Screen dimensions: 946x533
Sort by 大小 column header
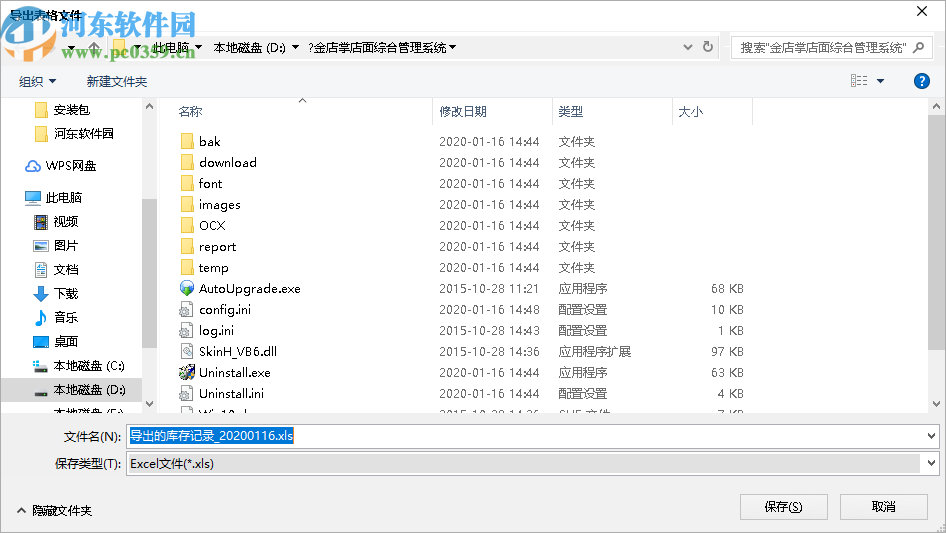[x=690, y=112]
